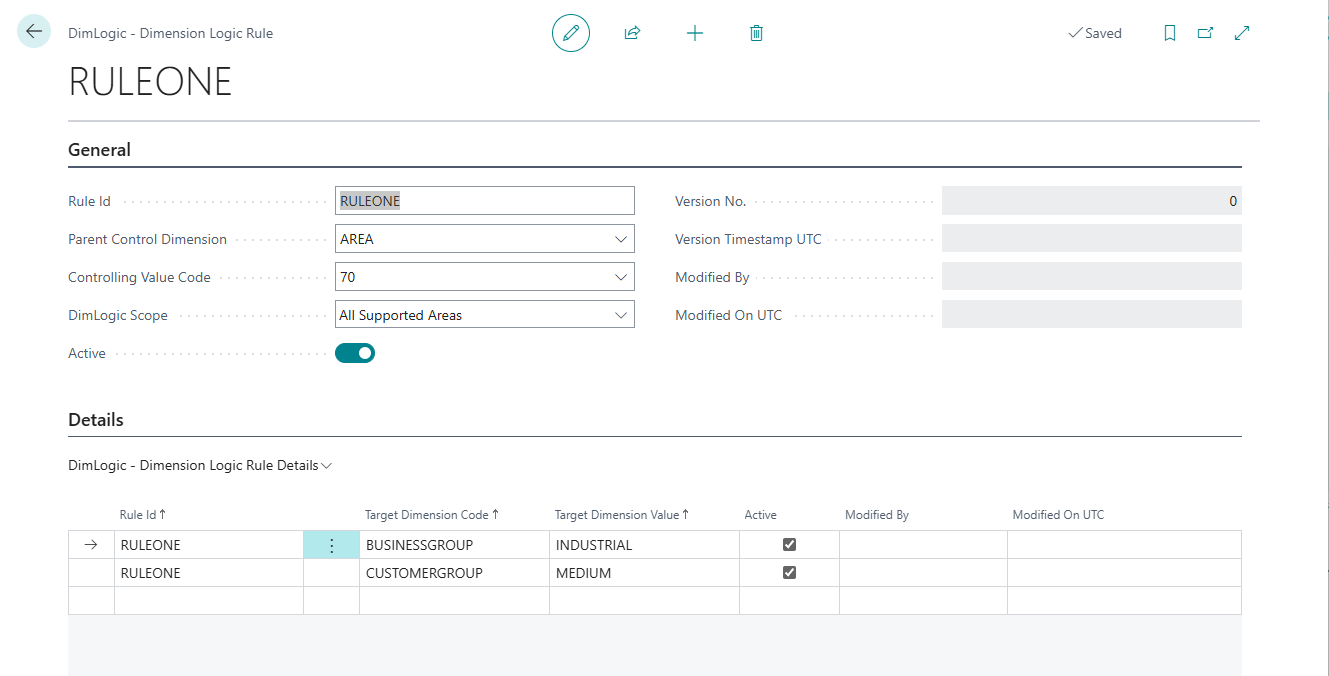1329x676 pixels.
Task: Open the Controlling Value Code dropdown
Action: (620, 277)
